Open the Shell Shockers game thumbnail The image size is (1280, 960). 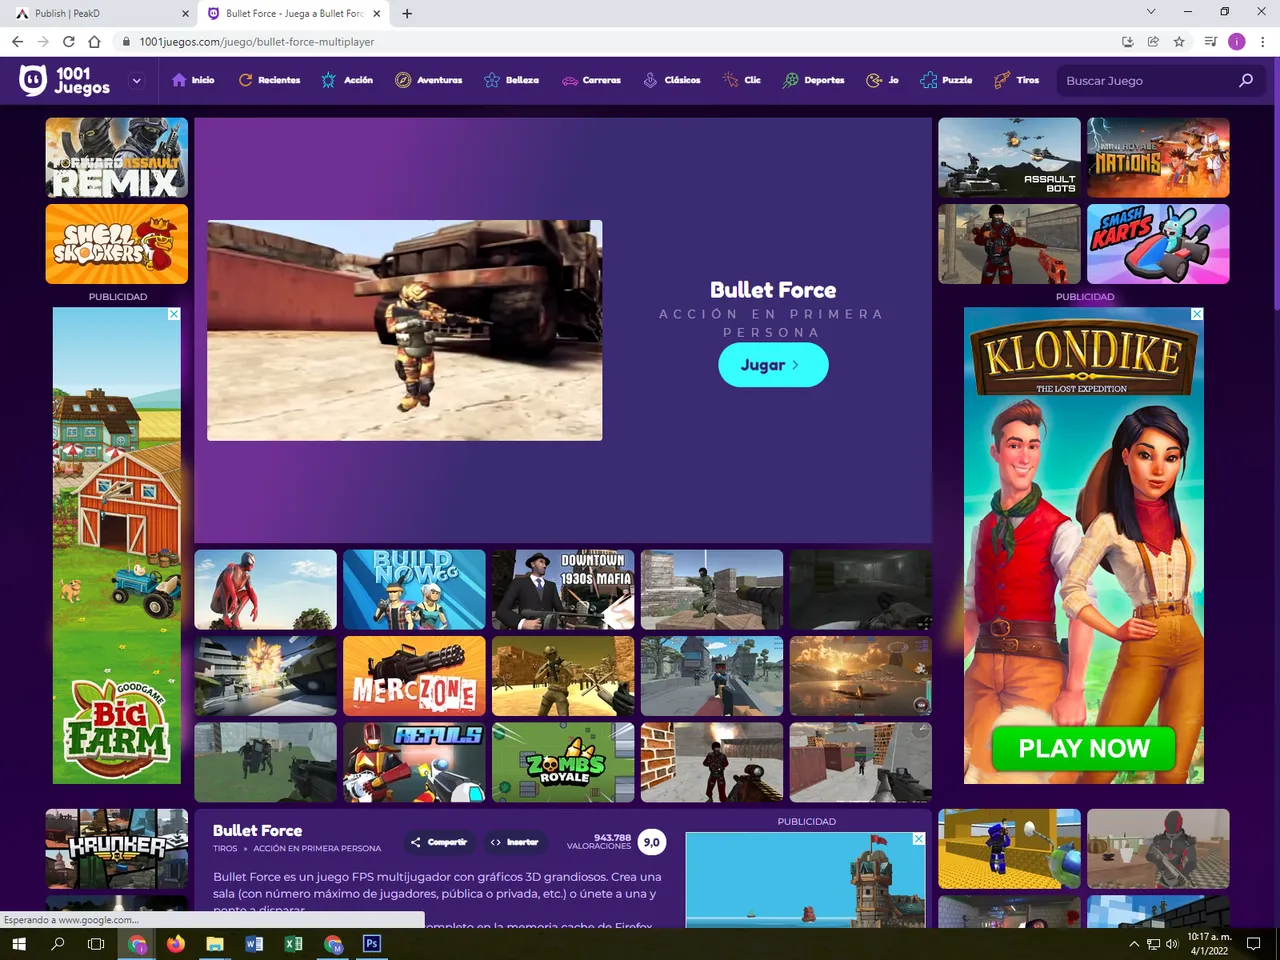117,244
